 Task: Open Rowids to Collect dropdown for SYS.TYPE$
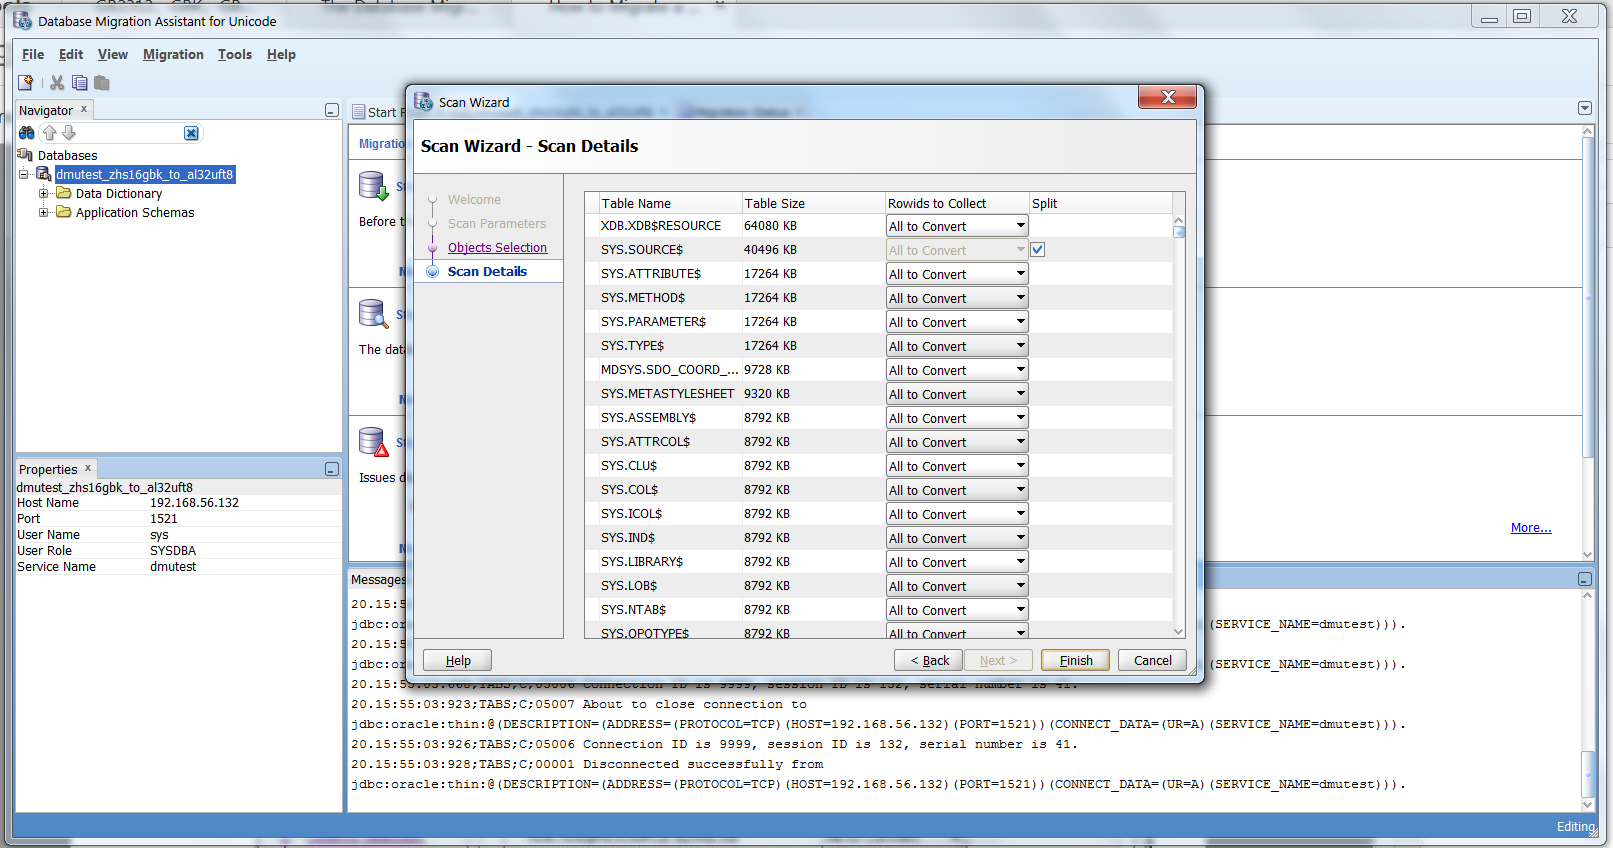click(957, 346)
